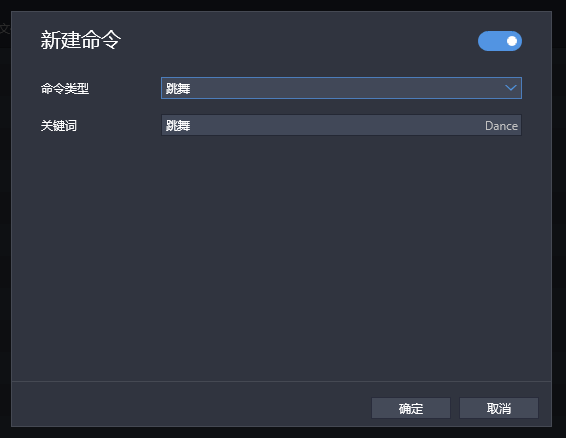566x438 pixels.
Task: Select the 命令类型 label
Action: pyautogui.click(x=65, y=88)
